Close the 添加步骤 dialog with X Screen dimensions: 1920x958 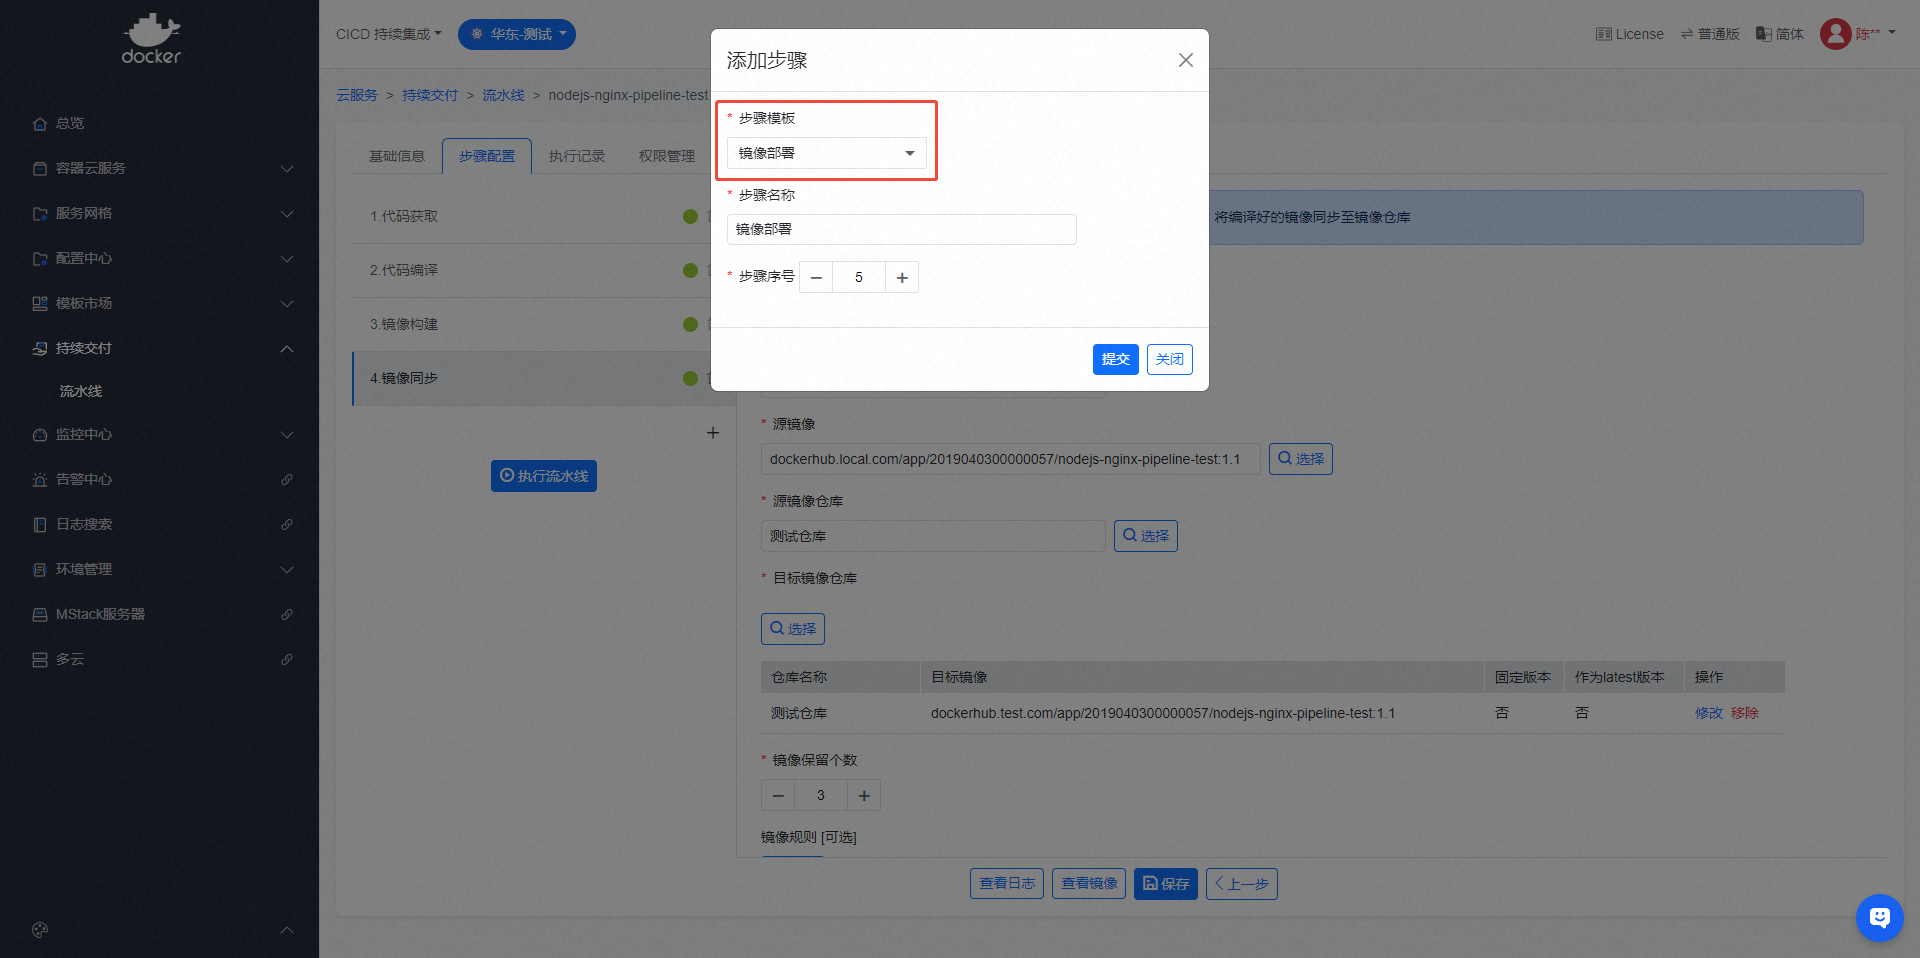click(1186, 60)
